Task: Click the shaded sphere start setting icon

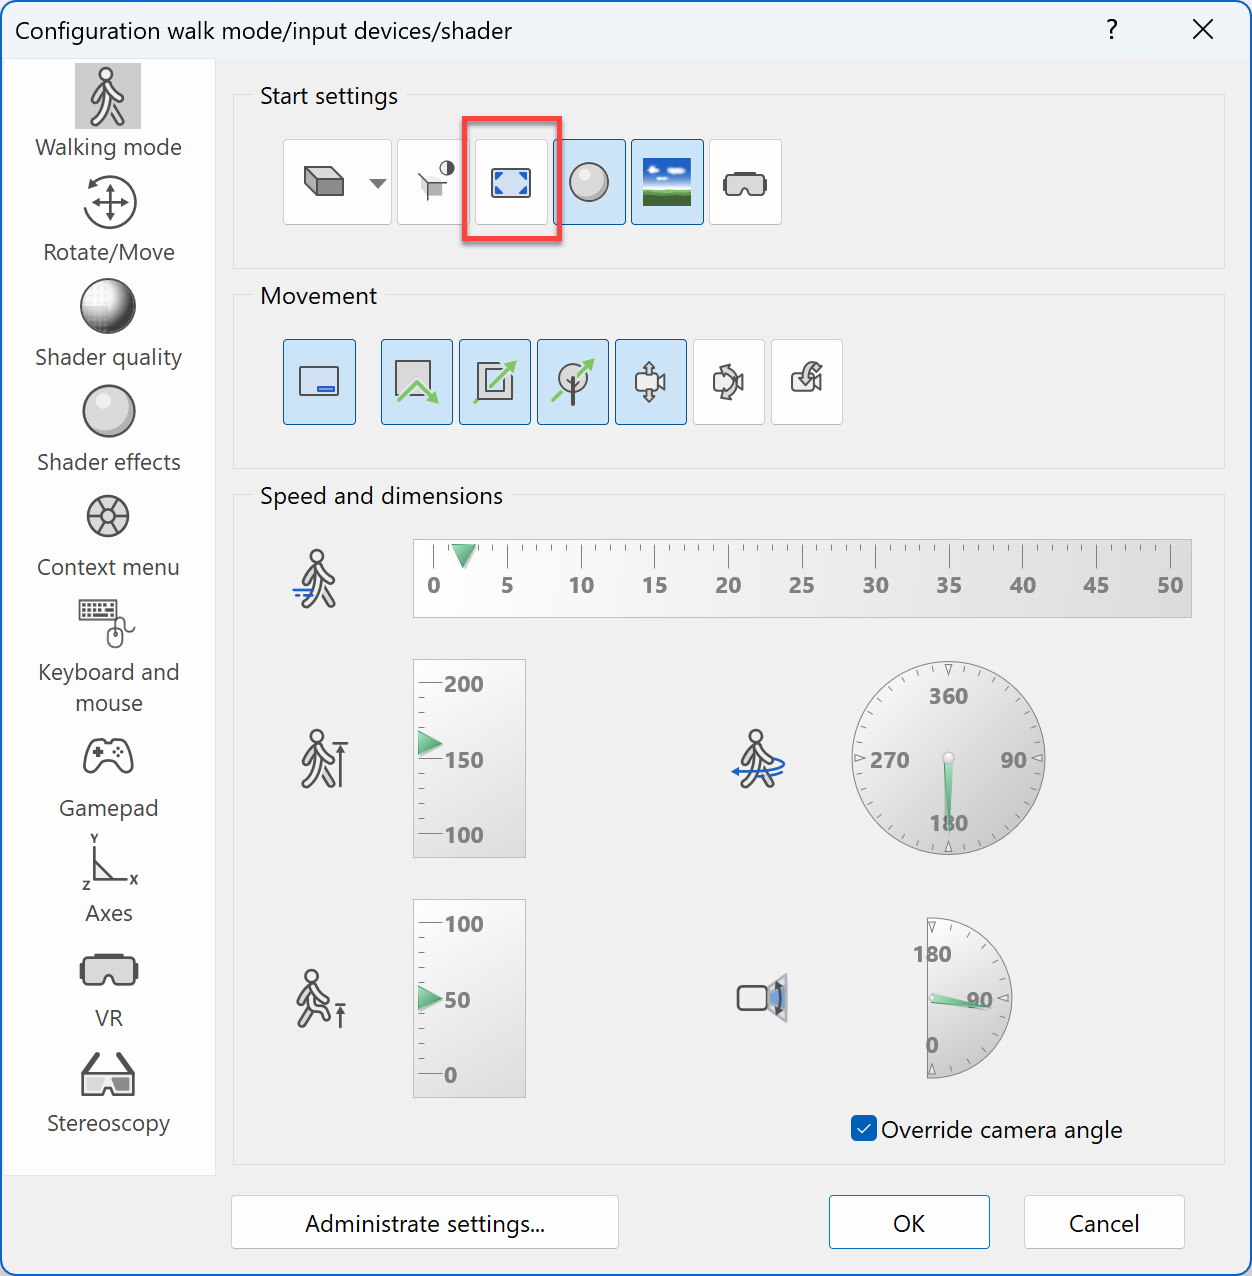Action: 589,181
